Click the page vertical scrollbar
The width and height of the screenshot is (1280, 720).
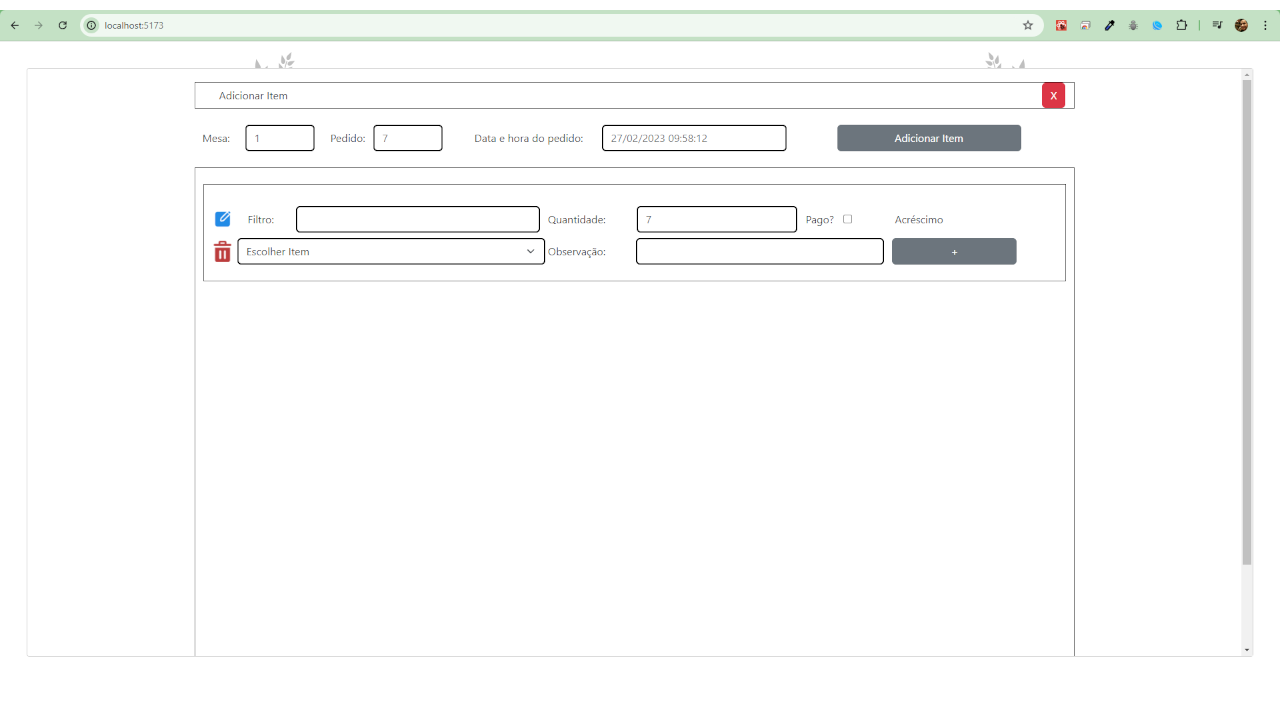(x=1246, y=320)
